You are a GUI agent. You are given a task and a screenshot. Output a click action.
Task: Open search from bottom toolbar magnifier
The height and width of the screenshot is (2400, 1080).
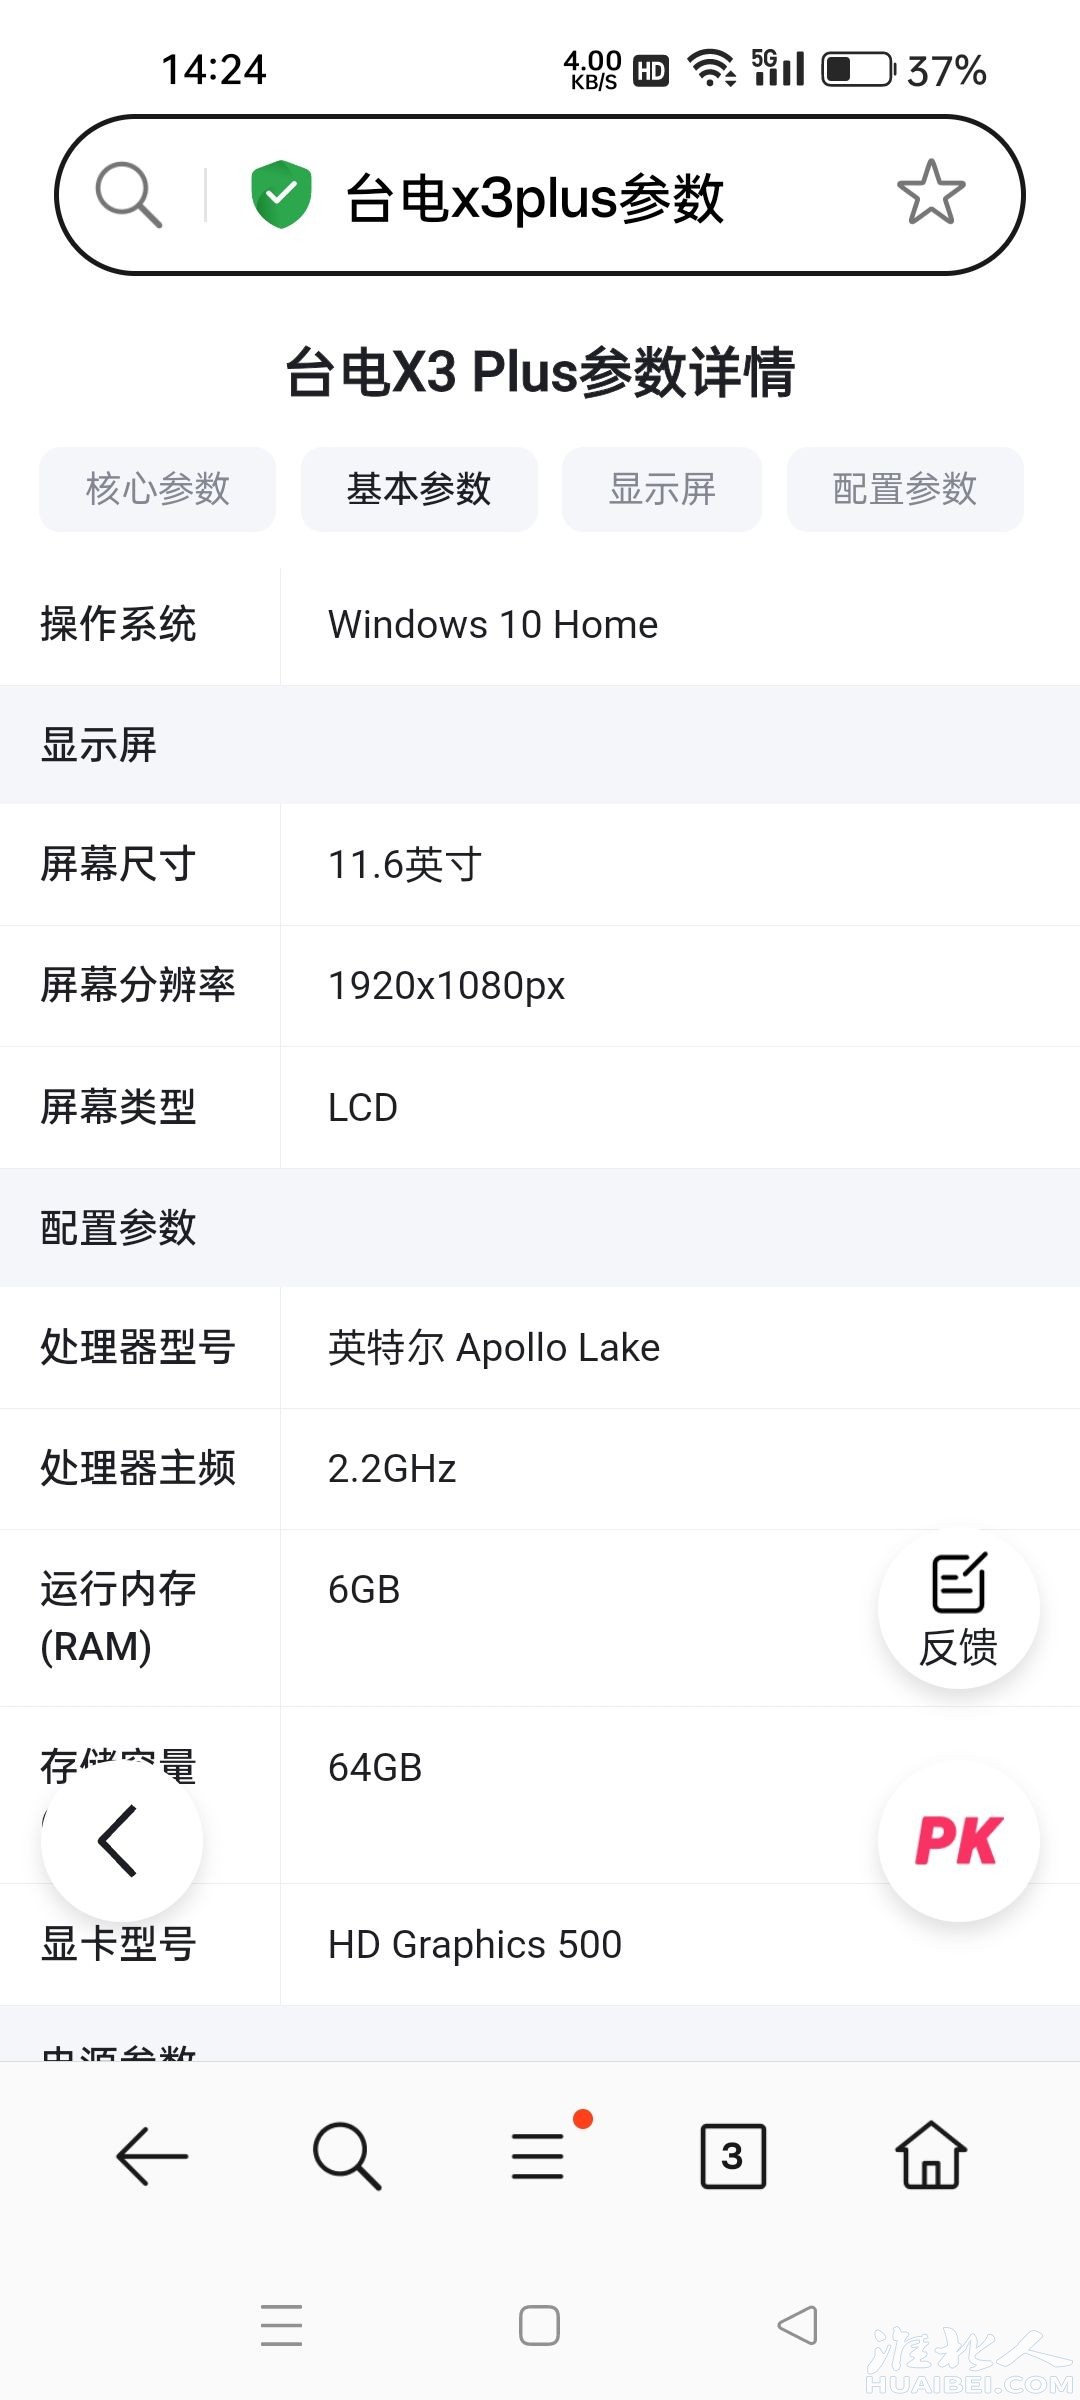[346, 2156]
